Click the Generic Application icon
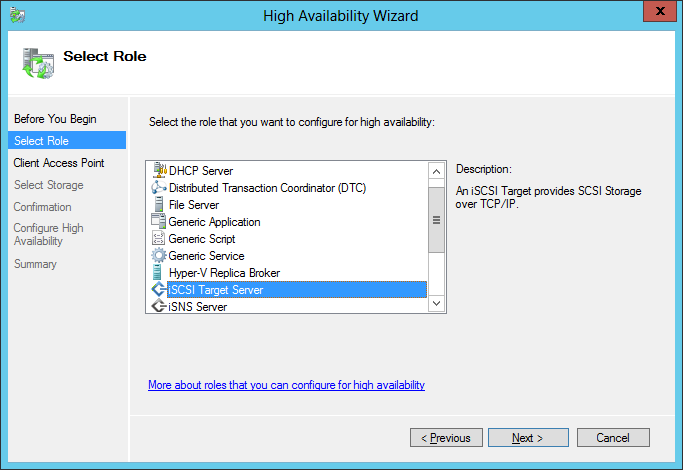This screenshot has width=683, height=470. tap(158, 222)
